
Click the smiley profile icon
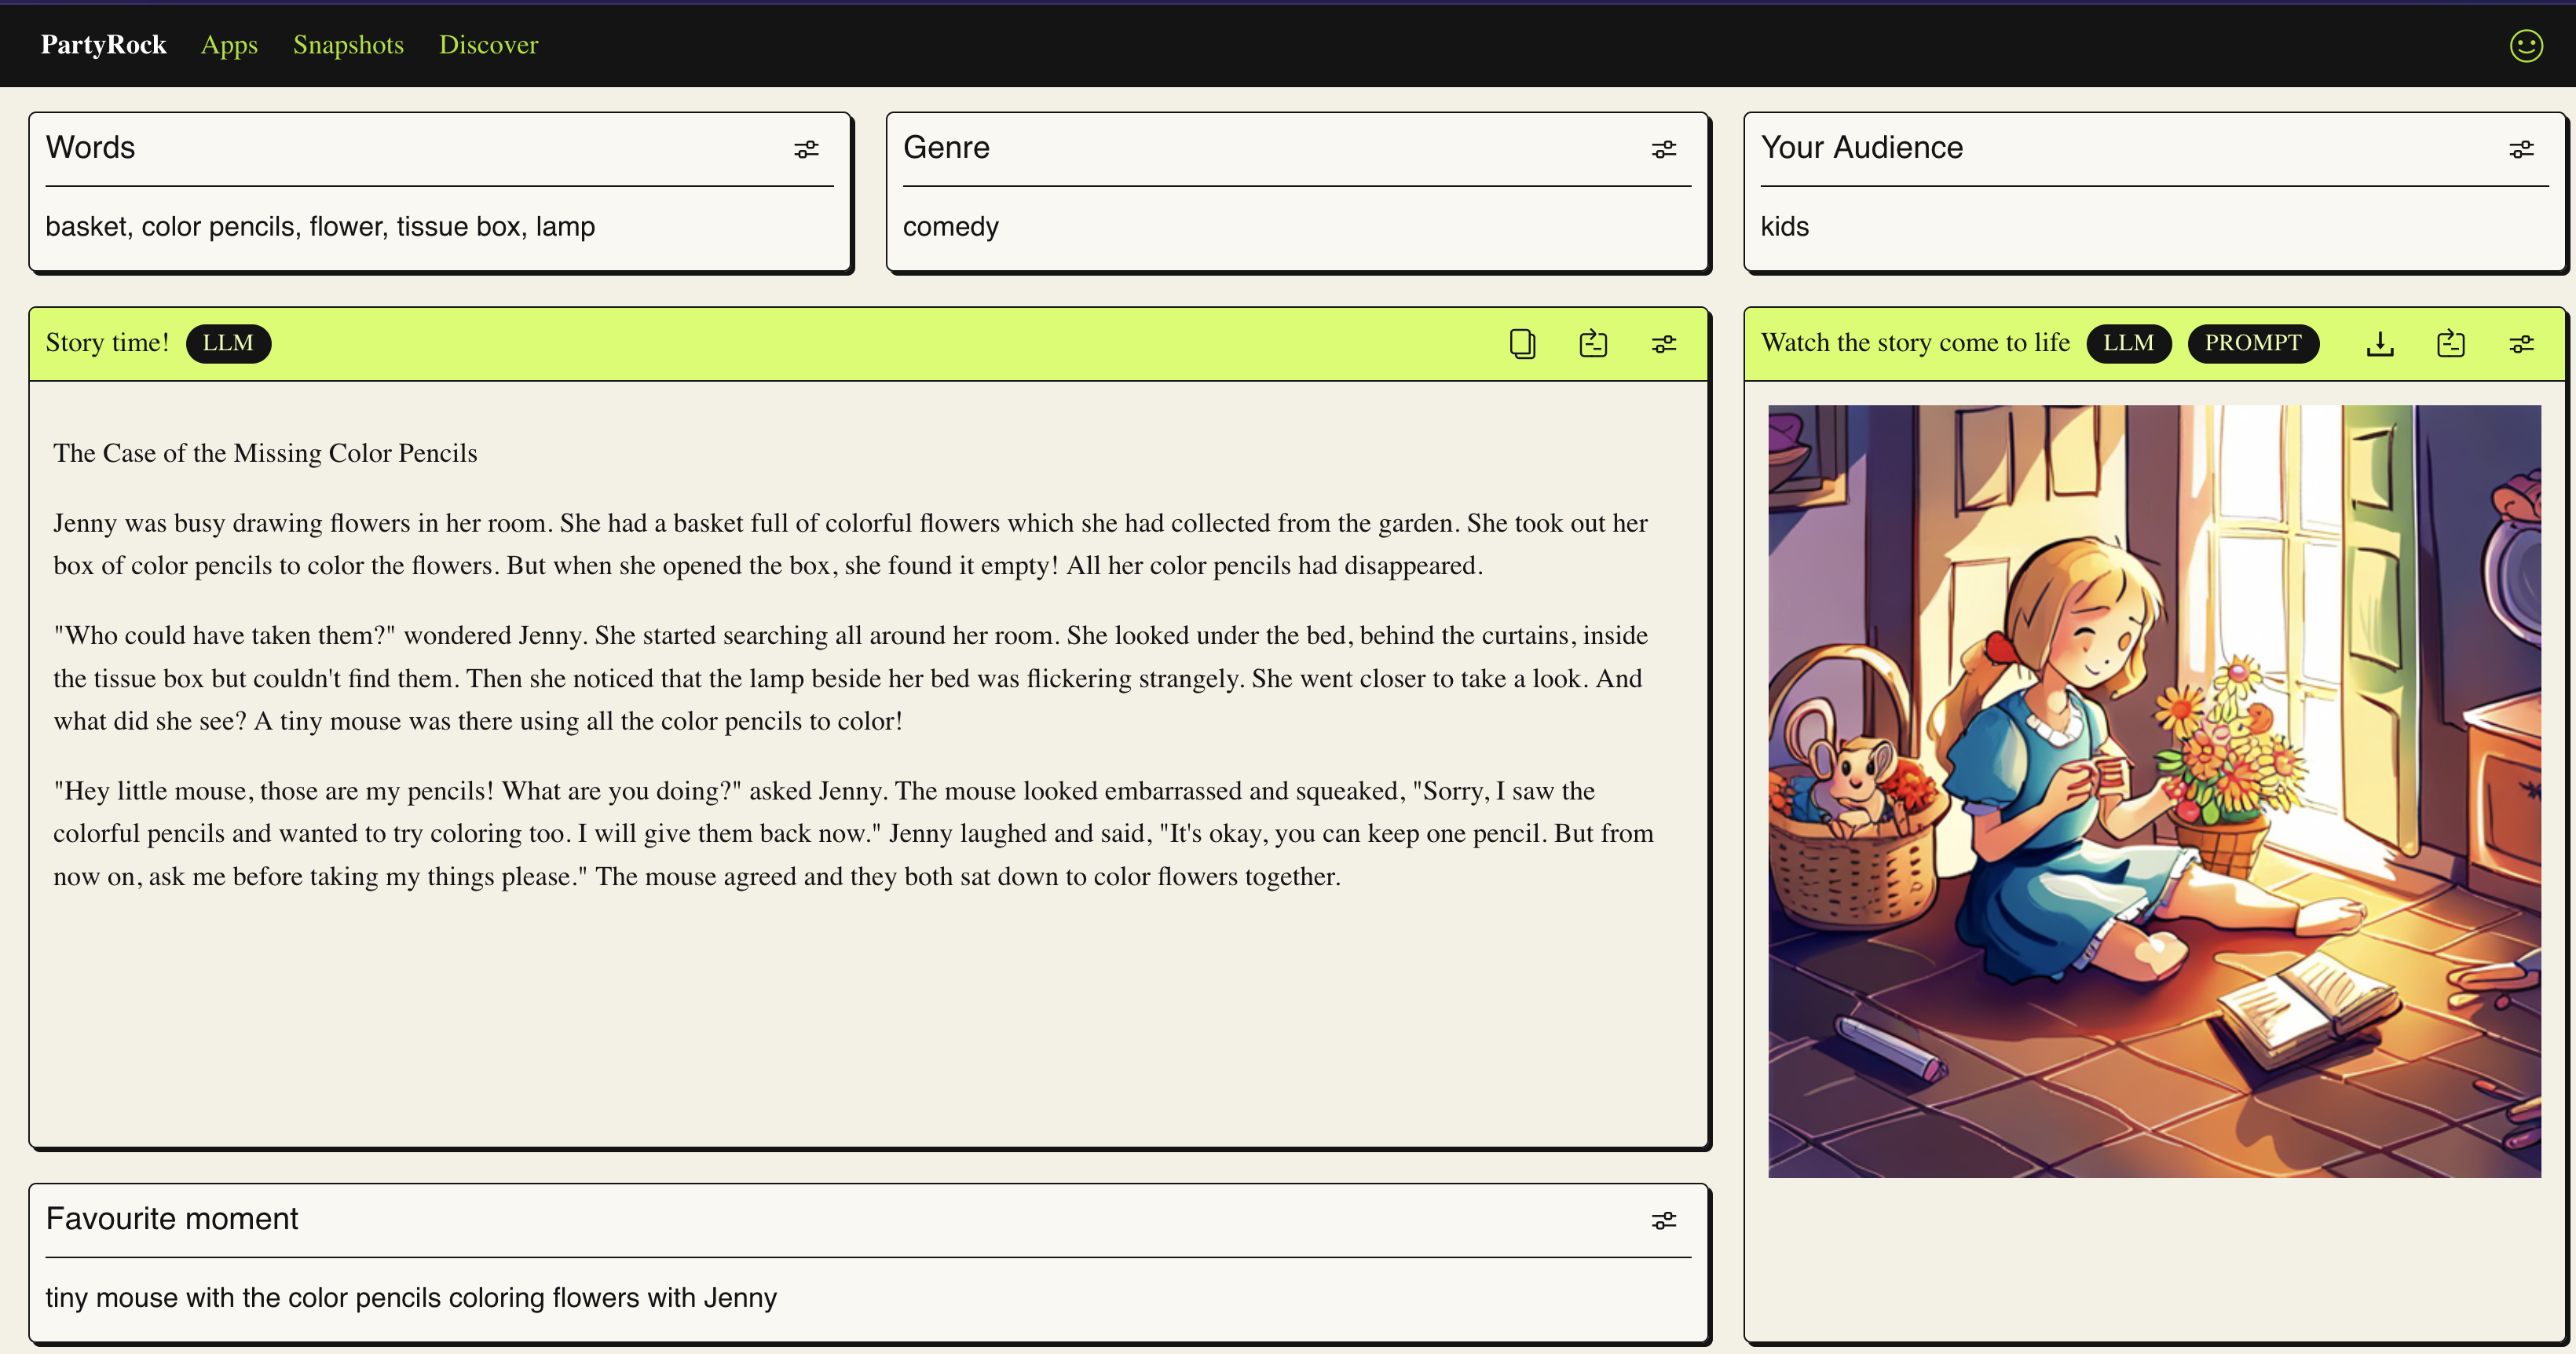coord(2526,45)
